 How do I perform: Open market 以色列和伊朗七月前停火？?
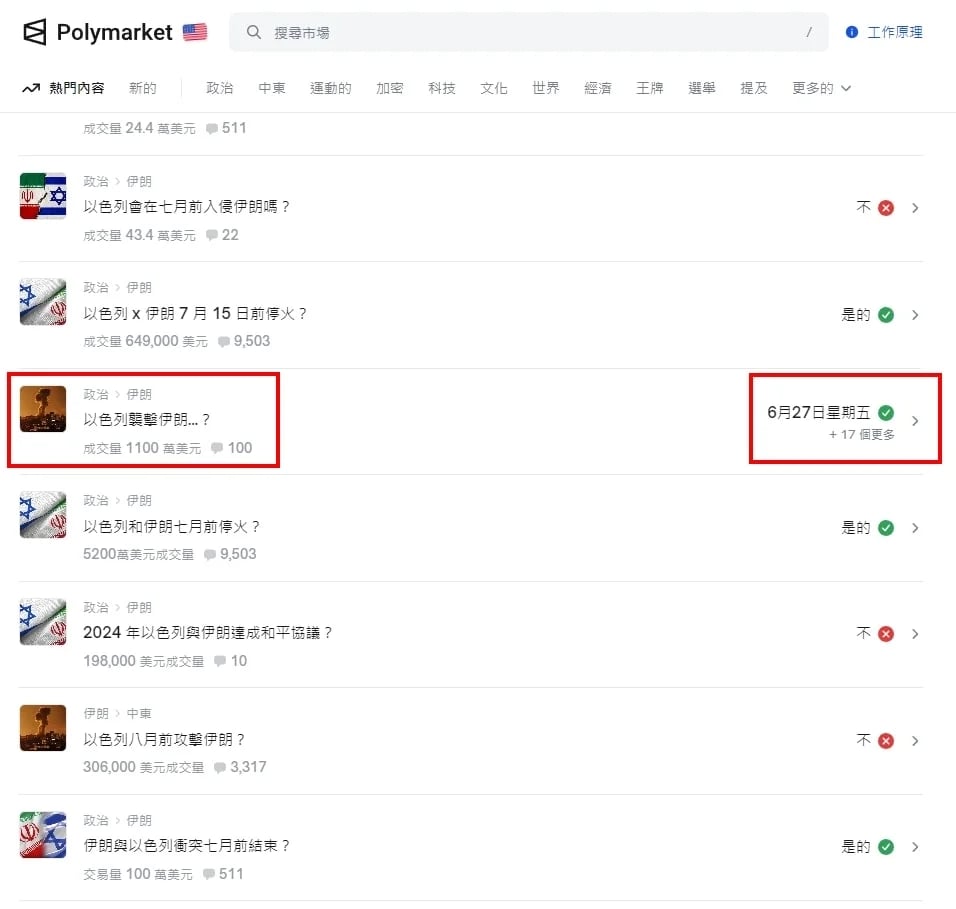coord(171,526)
